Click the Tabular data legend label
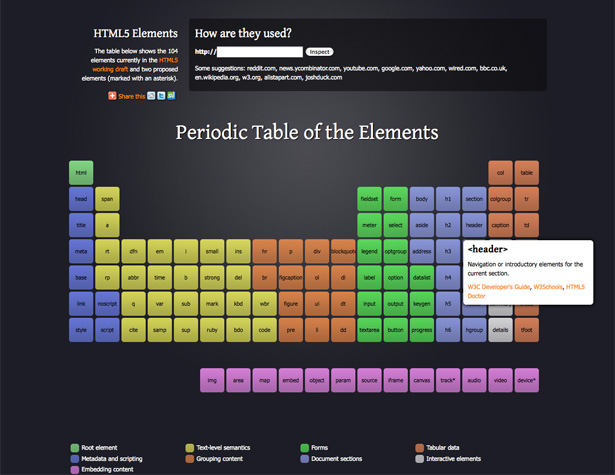Screen dimensions: 615x475 [x=442, y=448]
